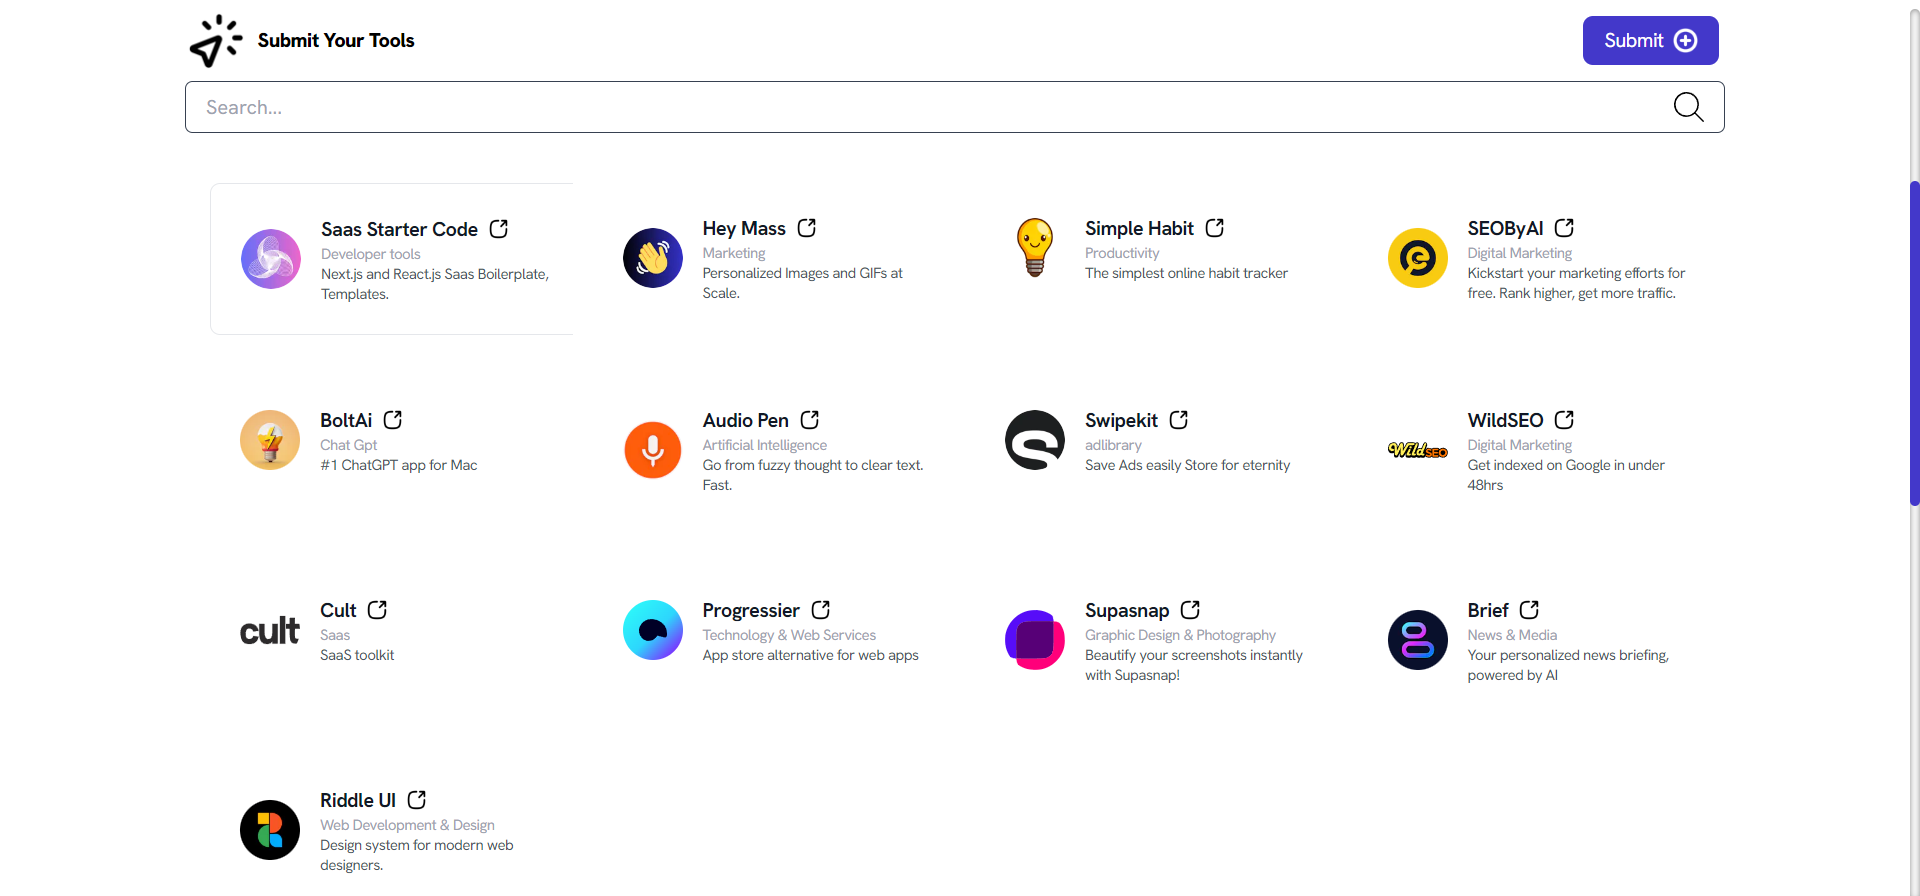Click the 'Productivity' category text
1920x896 pixels.
pyautogui.click(x=1122, y=253)
